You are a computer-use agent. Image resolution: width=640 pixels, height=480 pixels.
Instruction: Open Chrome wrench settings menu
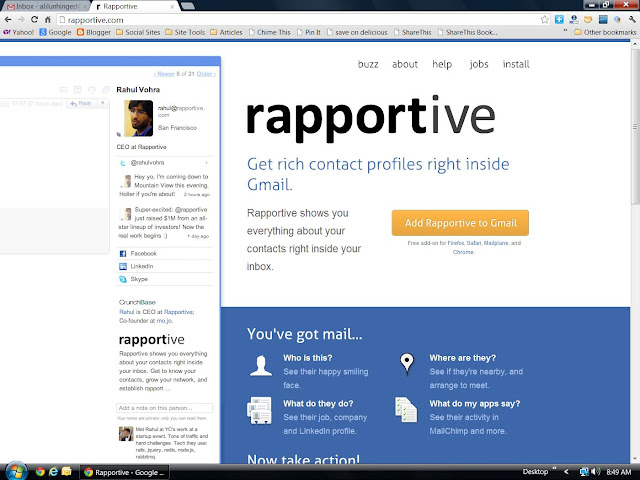(x=632, y=20)
